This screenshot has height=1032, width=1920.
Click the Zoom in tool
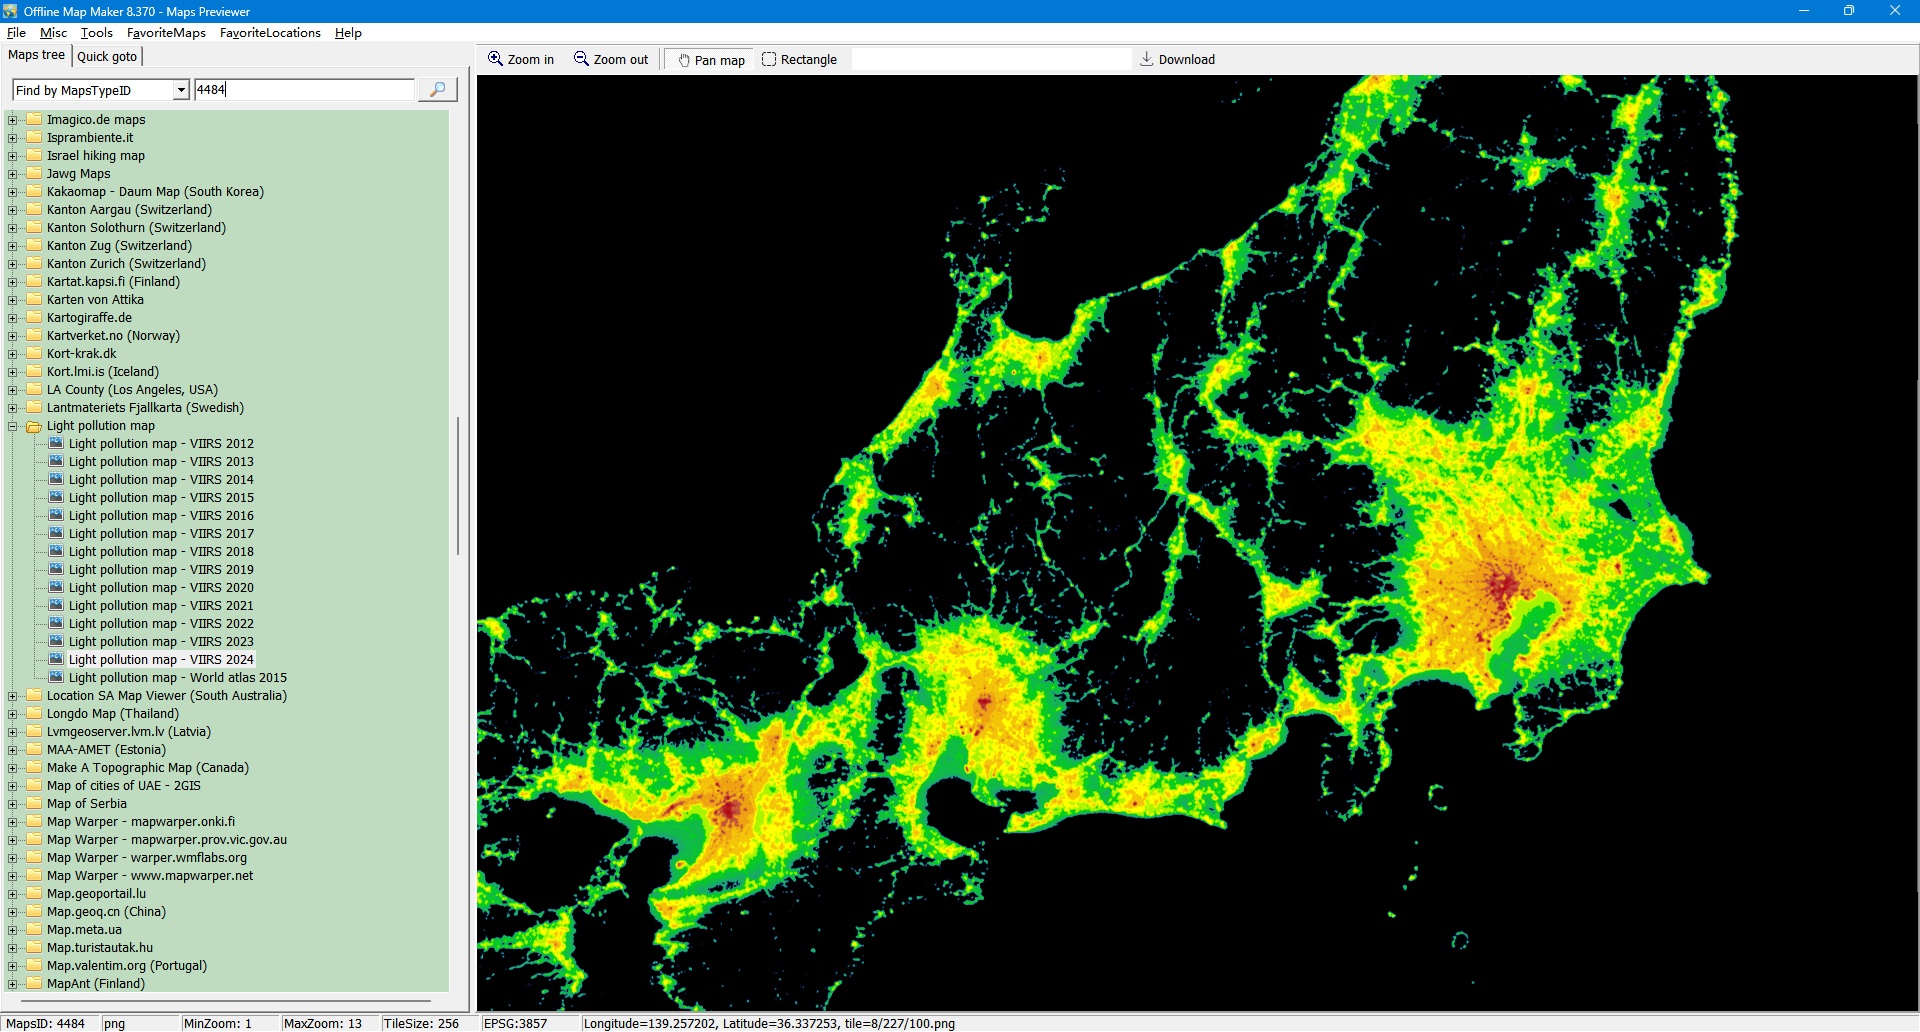click(520, 60)
